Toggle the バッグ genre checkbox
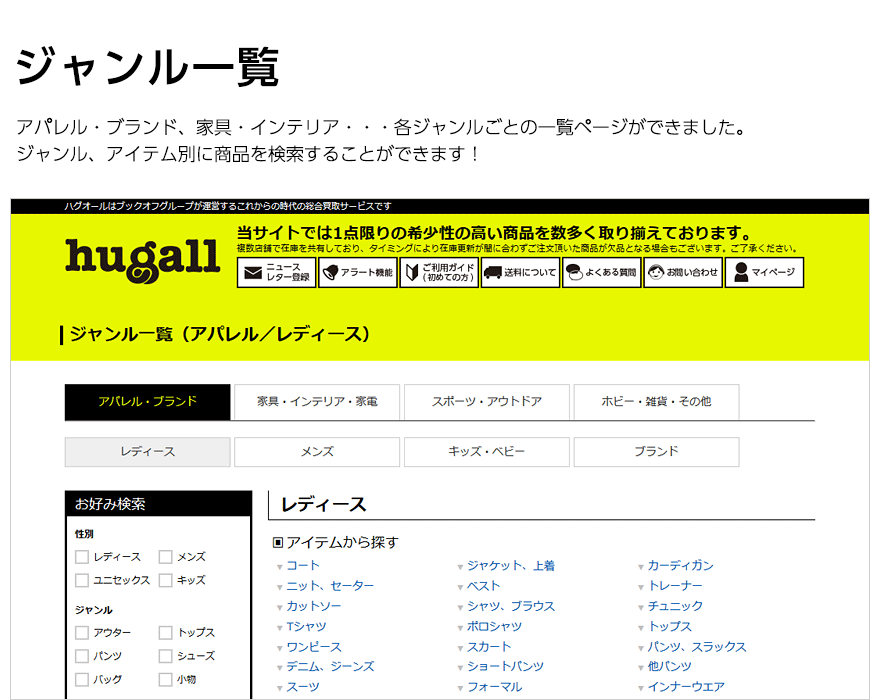The height and width of the screenshot is (700, 880). click(x=82, y=679)
